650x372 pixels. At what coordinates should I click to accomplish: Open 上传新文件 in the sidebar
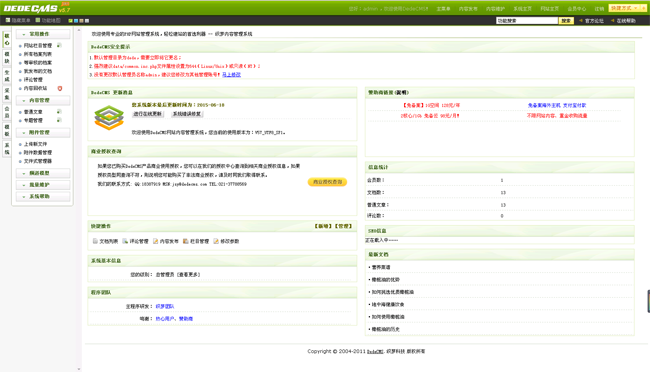[35, 144]
